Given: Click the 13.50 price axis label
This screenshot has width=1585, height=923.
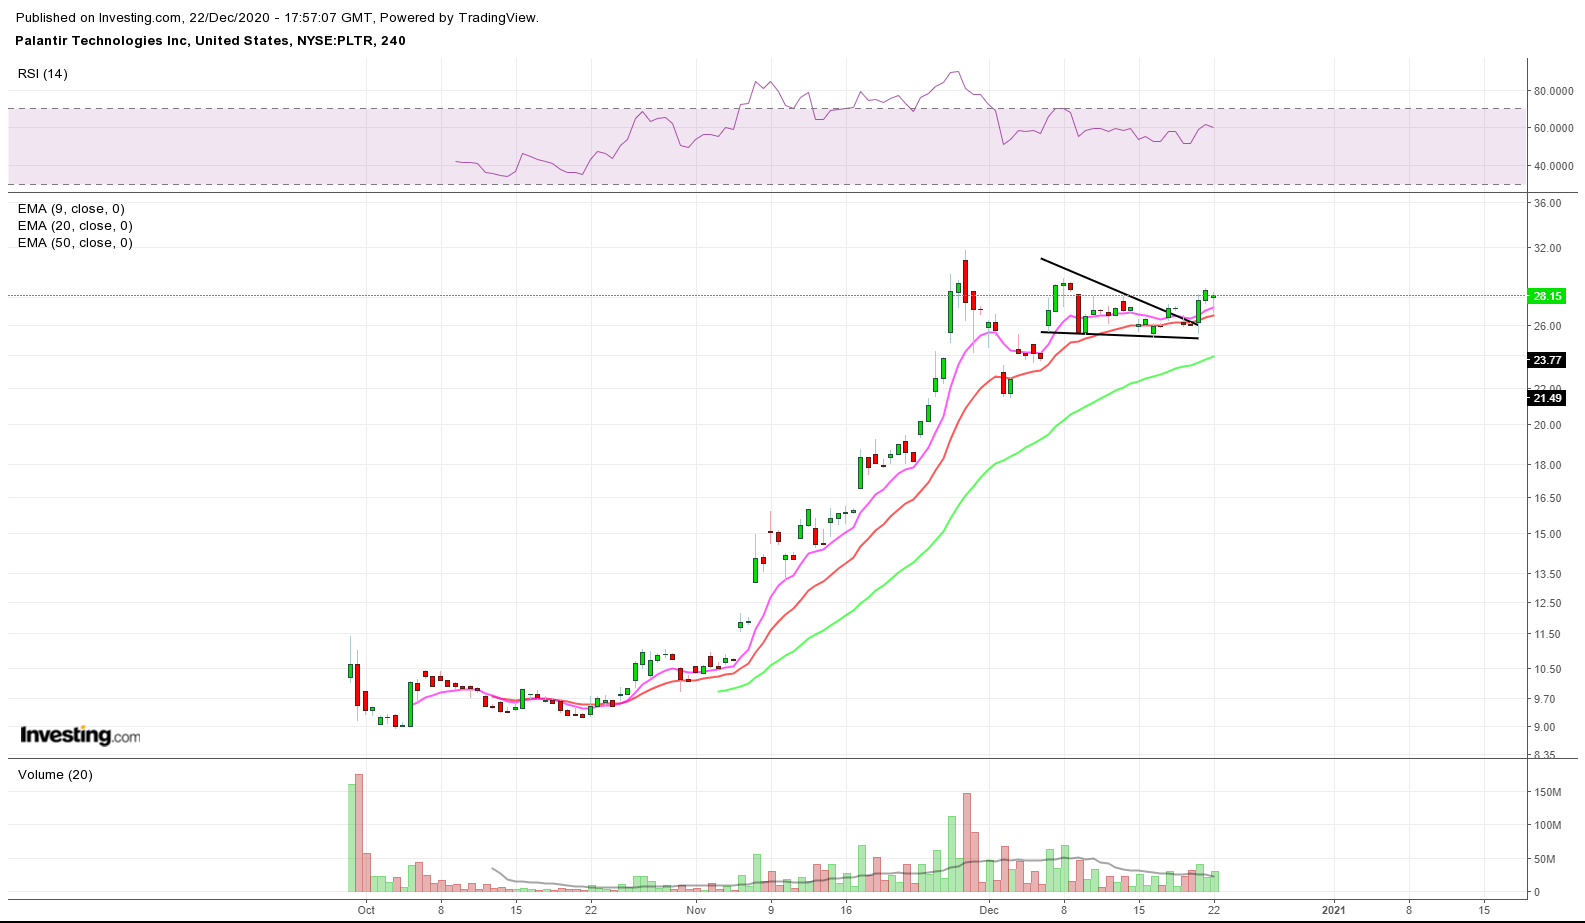Looking at the screenshot, I should (1547, 574).
